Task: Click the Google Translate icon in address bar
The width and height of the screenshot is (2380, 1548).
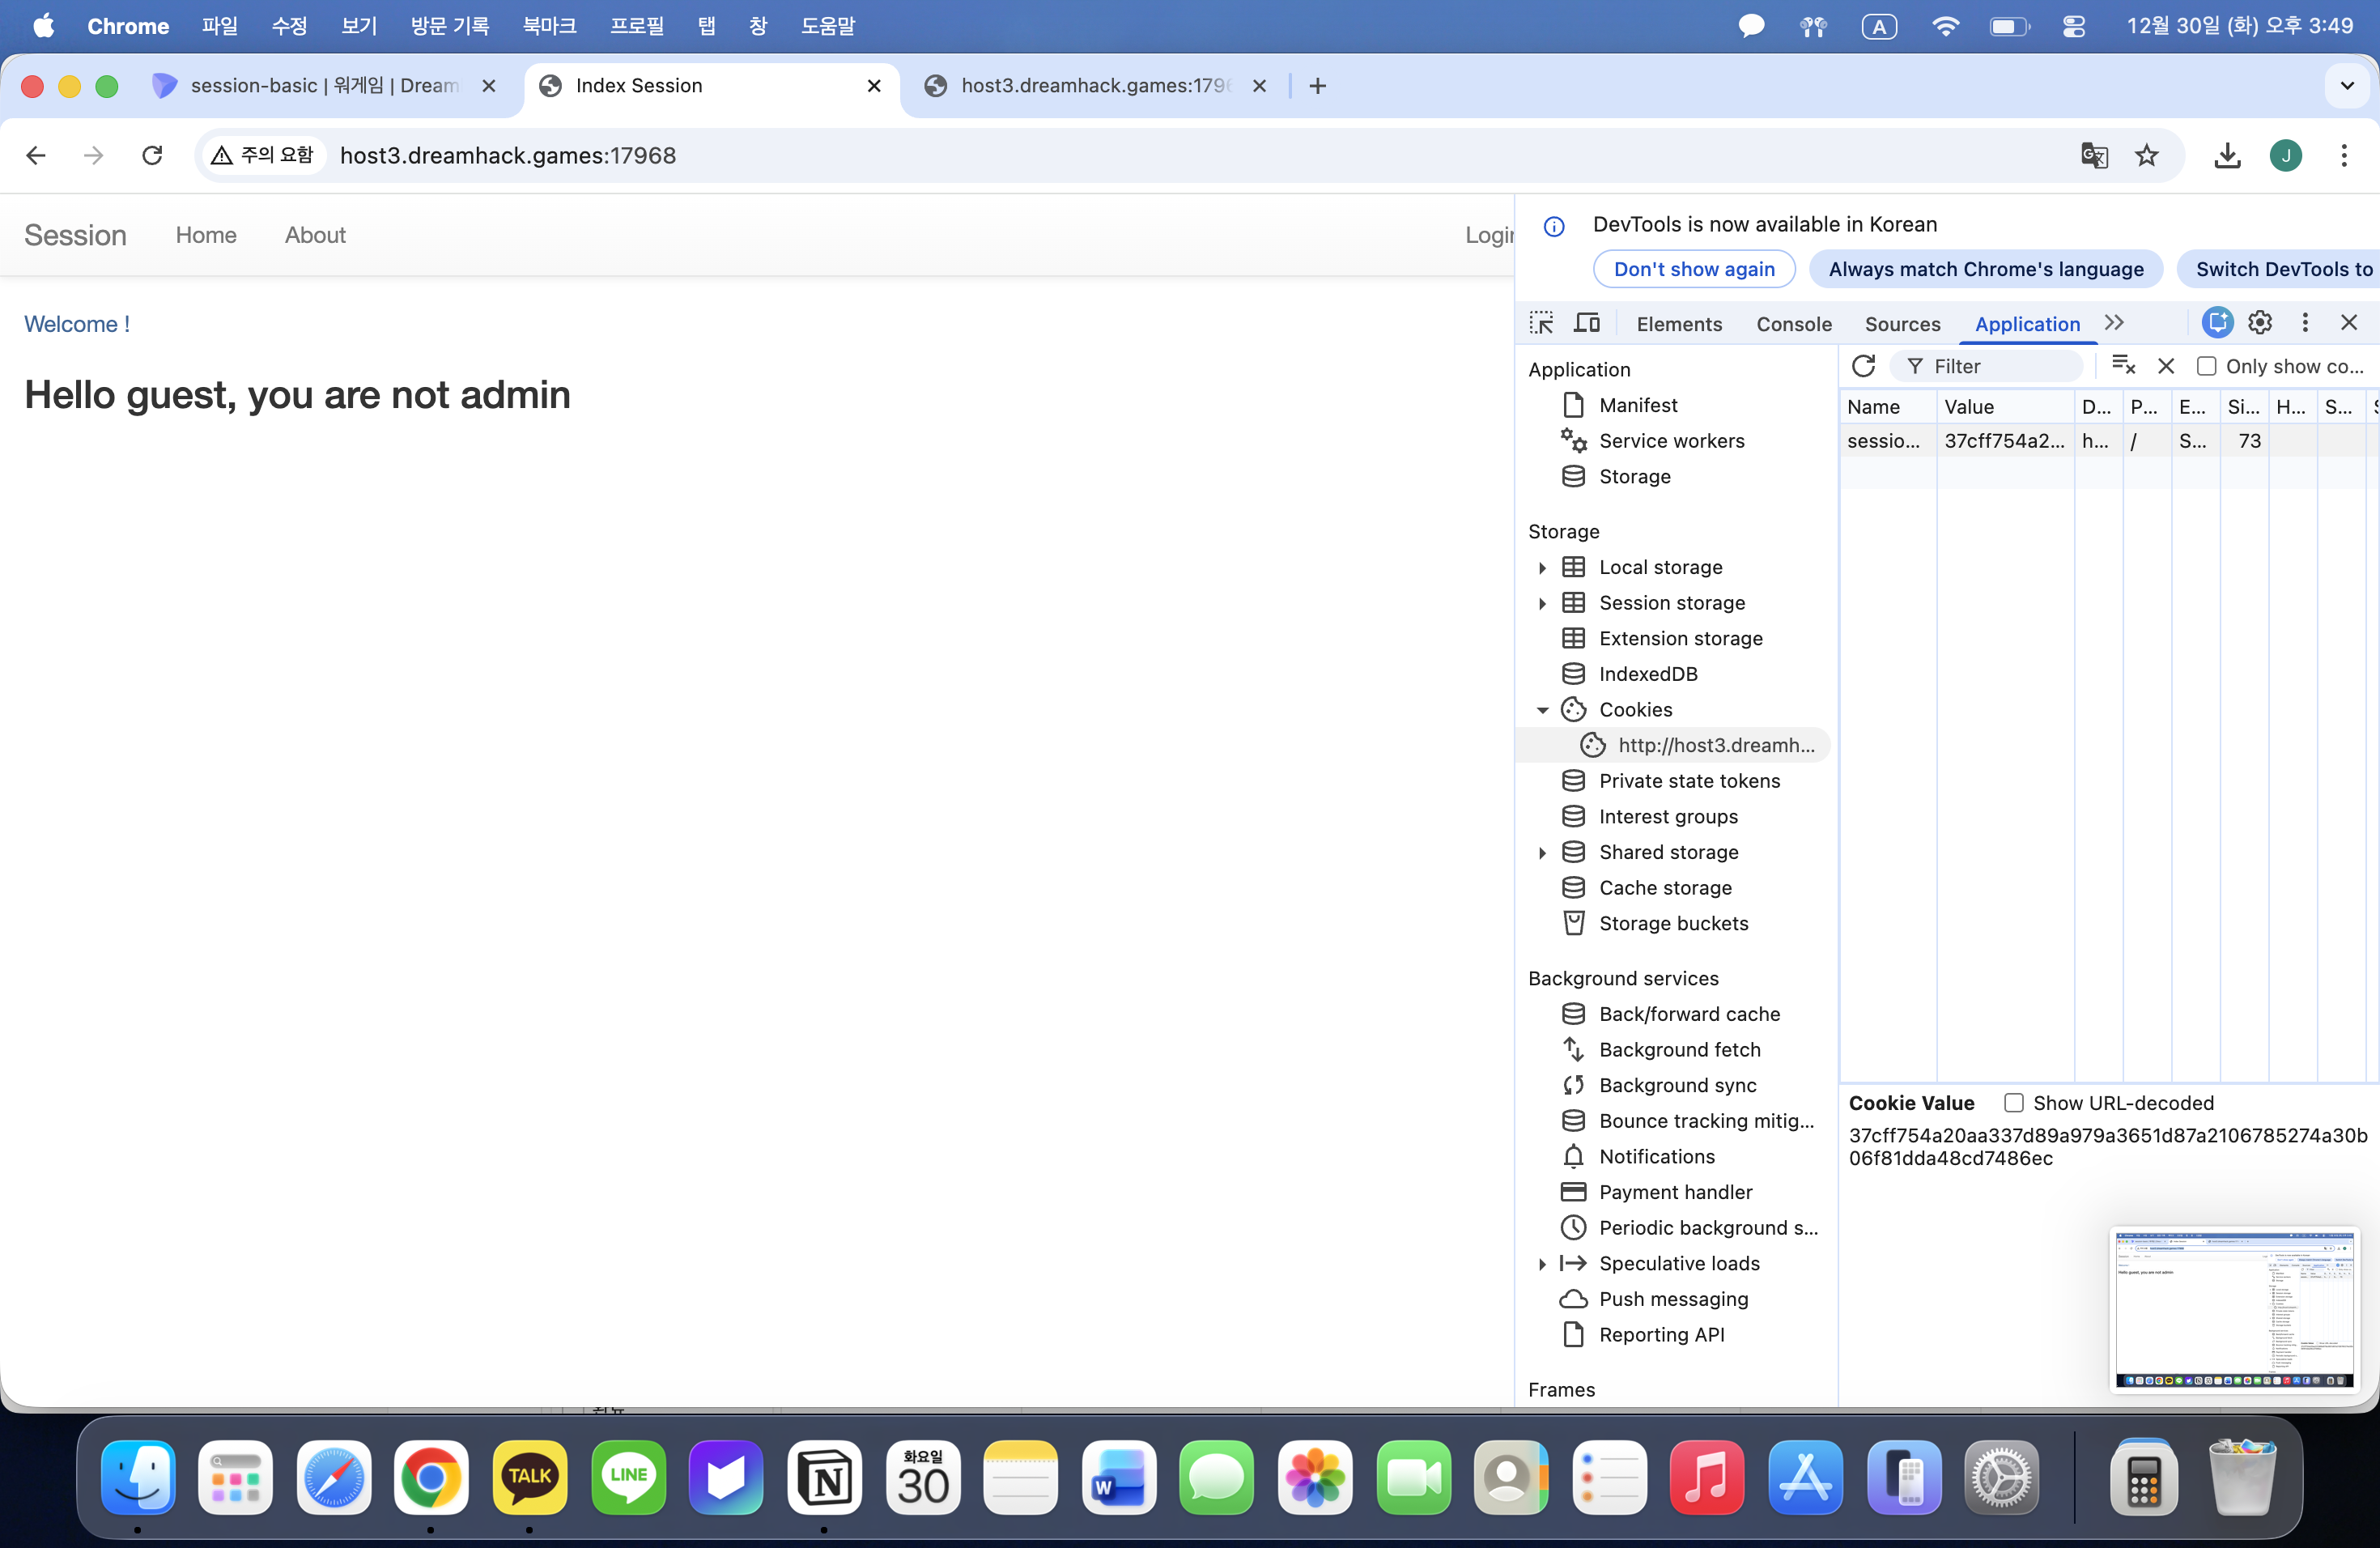Action: coord(2094,155)
